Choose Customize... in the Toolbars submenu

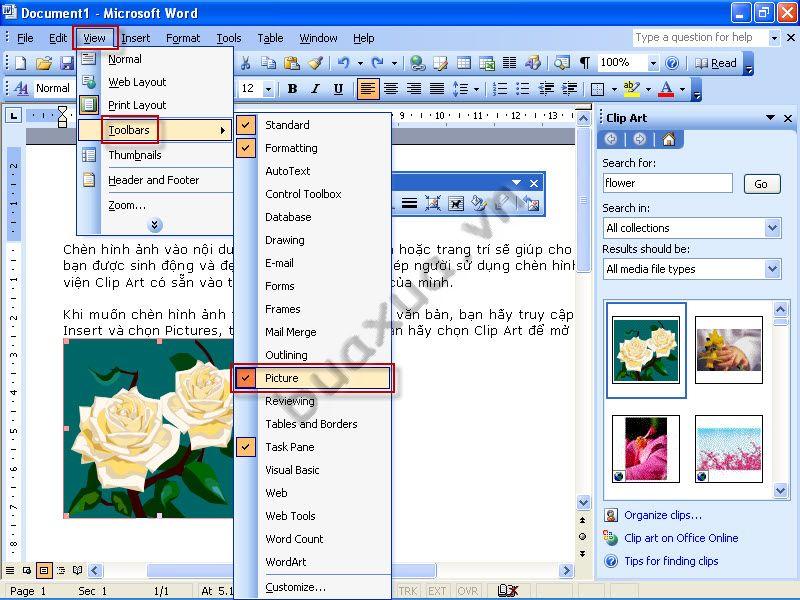coord(312,587)
